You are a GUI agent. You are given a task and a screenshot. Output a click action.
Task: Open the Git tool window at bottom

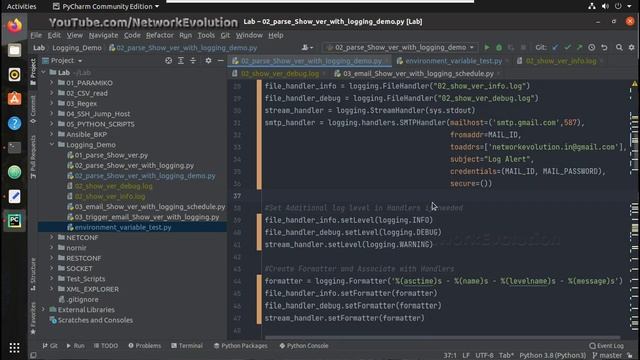50,346
